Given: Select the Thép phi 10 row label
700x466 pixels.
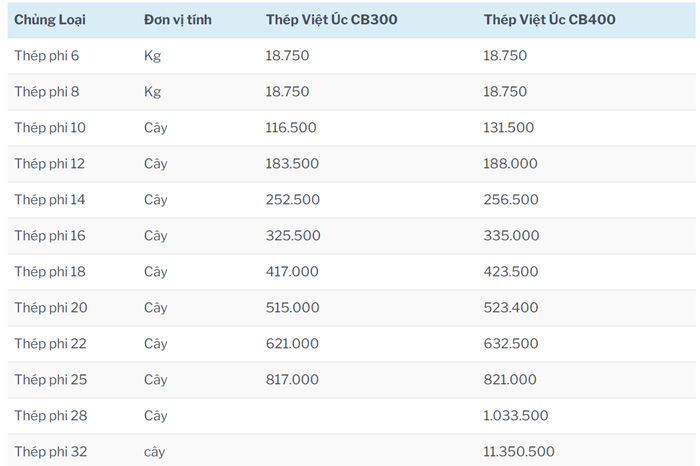Looking at the screenshot, I should (x=50, y=128).
